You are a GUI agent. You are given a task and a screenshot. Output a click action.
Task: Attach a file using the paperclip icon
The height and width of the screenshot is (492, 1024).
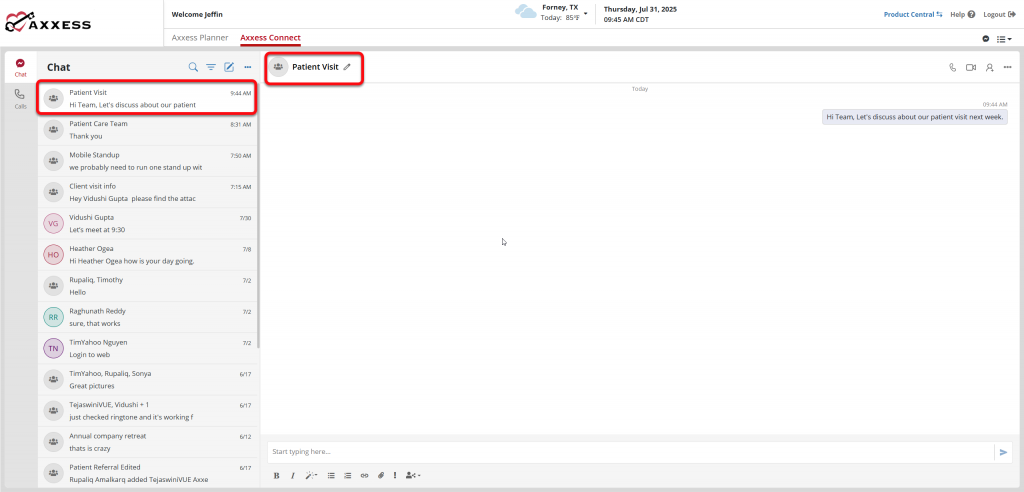[380, 475]
